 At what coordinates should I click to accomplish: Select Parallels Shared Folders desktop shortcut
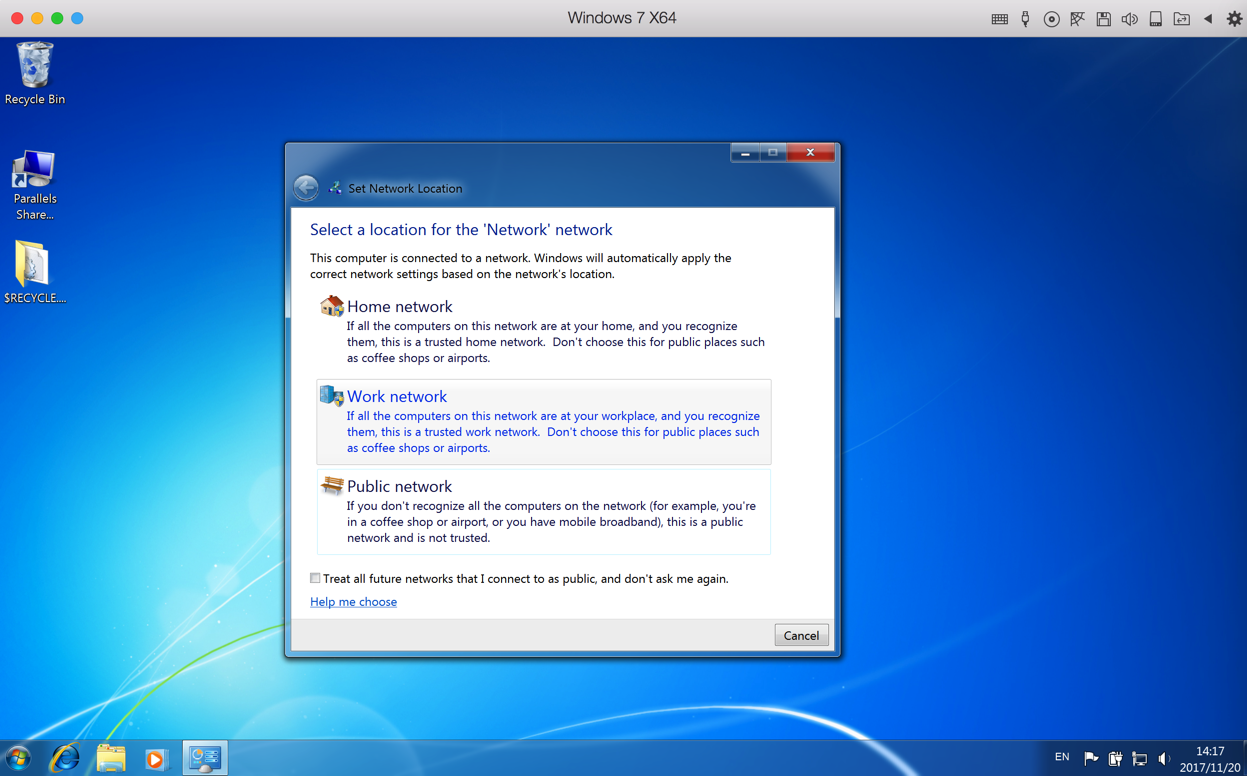(x=35, y=185)
